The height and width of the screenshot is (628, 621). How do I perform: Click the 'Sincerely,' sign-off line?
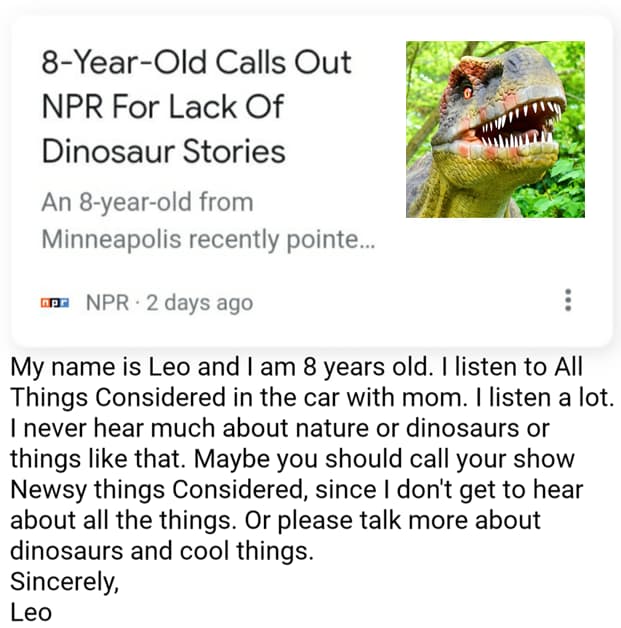(x=62, y=582)
